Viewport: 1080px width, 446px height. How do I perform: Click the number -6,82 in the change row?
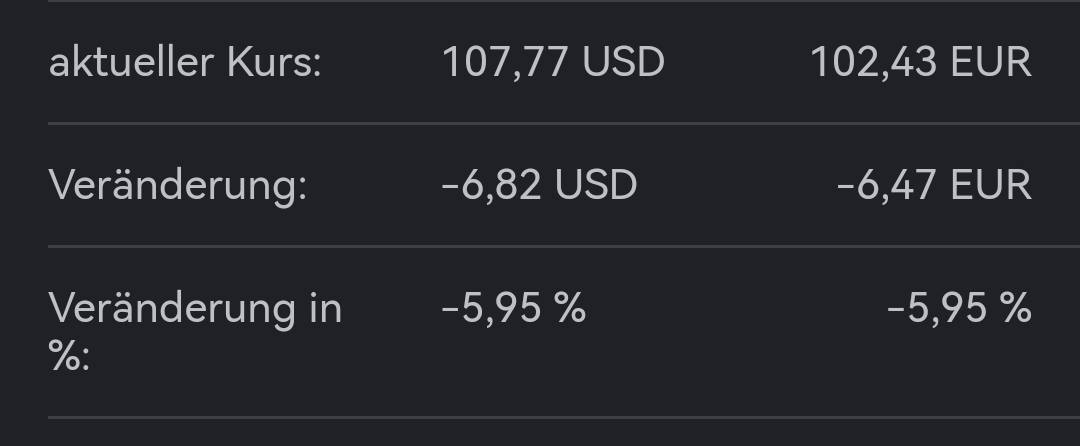[490, 186]
